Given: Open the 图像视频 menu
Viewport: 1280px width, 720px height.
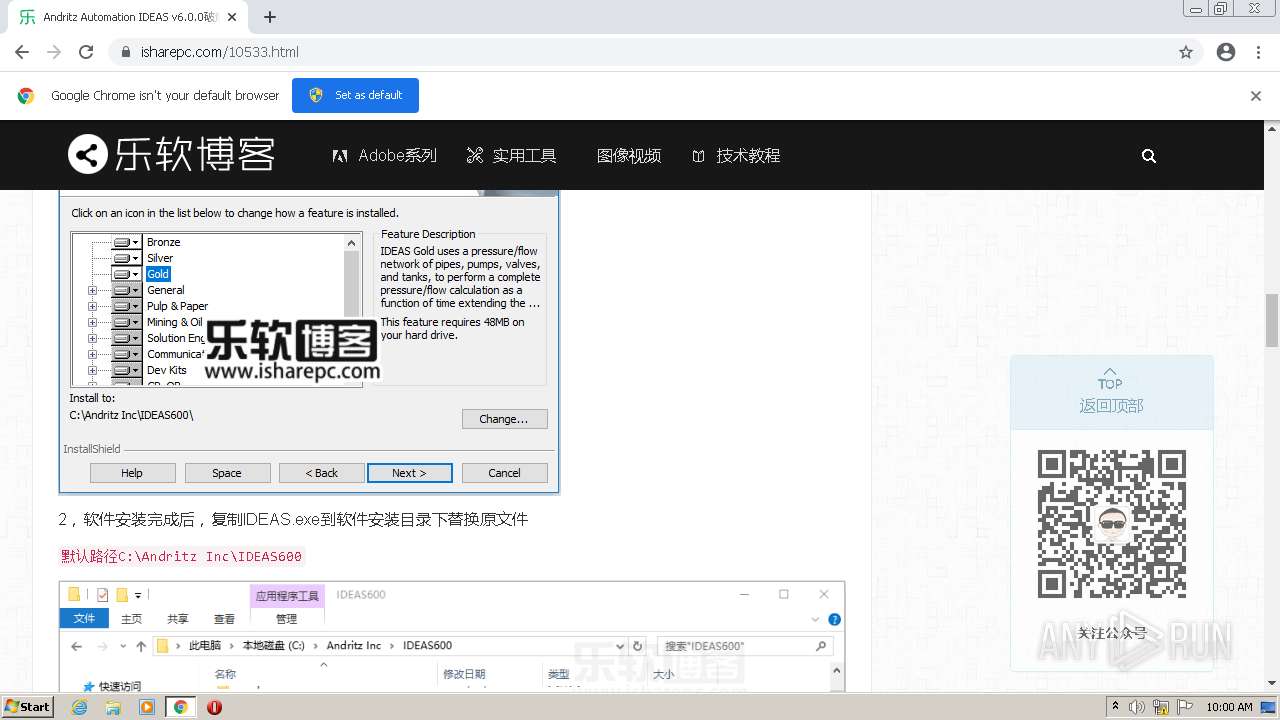Looking at the screenshot, I should tap(629, 155).
